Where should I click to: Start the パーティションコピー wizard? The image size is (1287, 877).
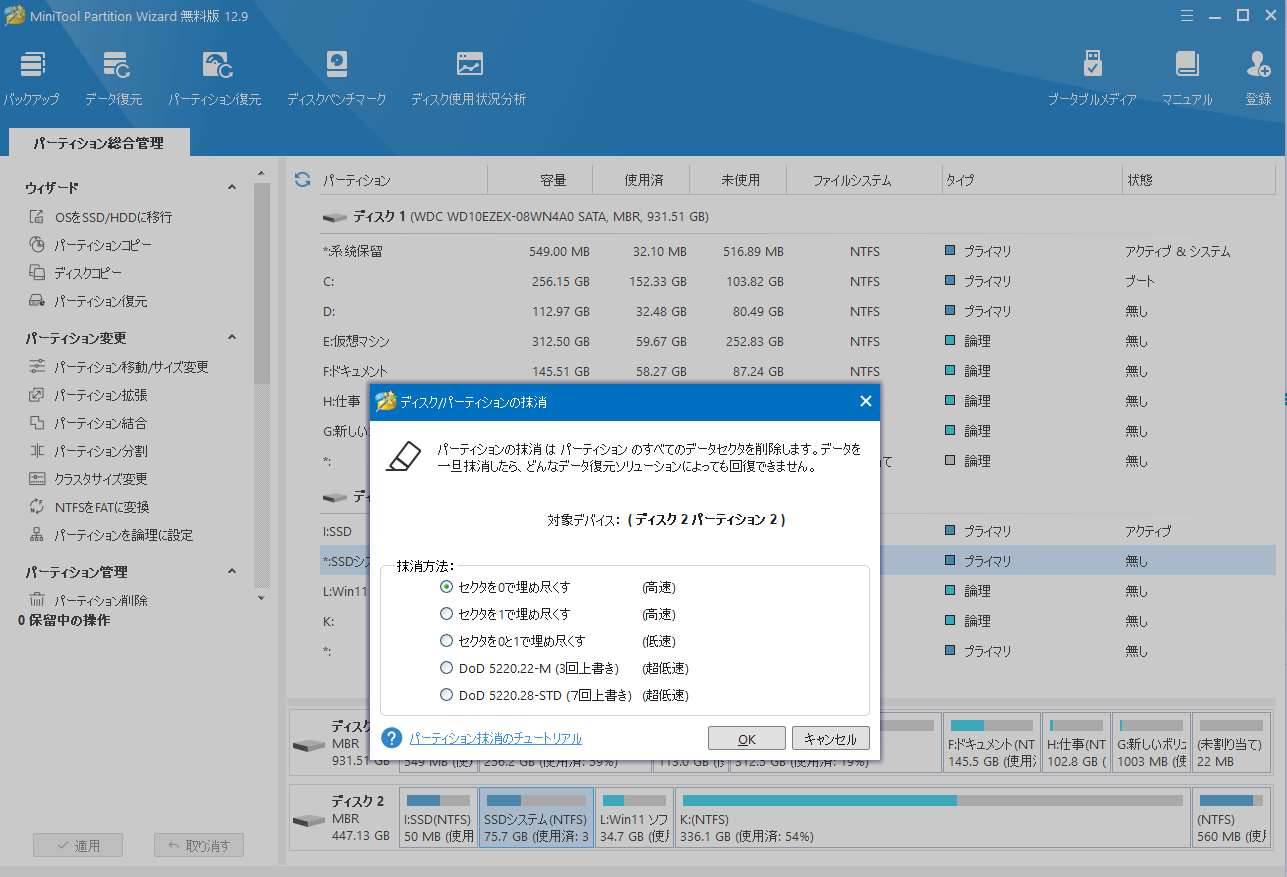click(x=90, y=245)
